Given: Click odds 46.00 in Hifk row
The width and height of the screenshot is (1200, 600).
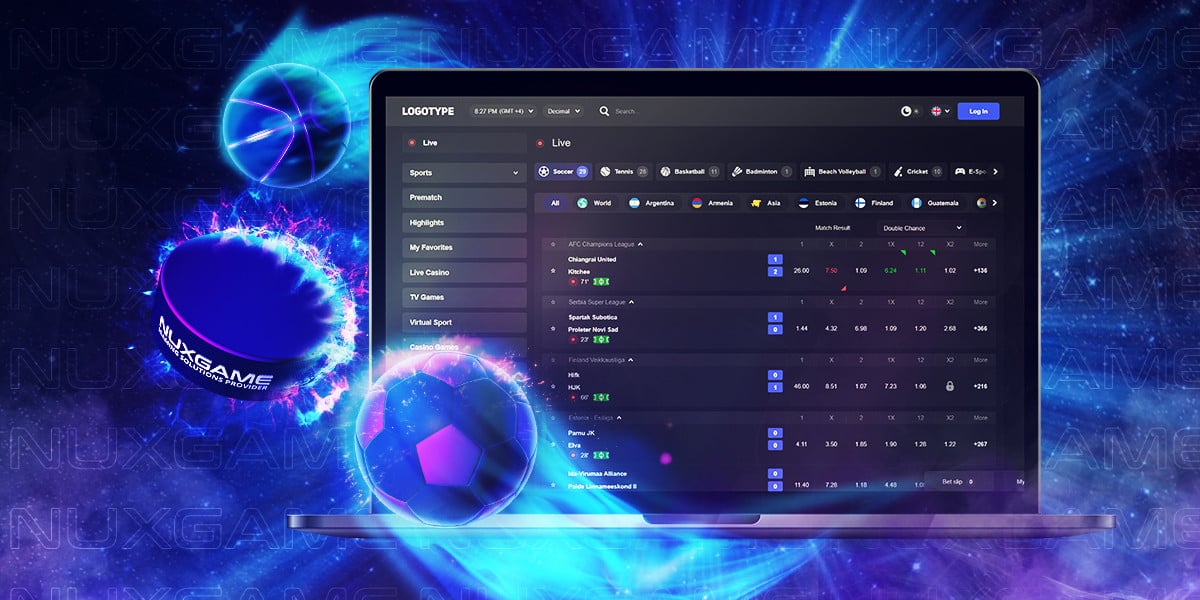Looking at the screenshot, I should [801, 387].
